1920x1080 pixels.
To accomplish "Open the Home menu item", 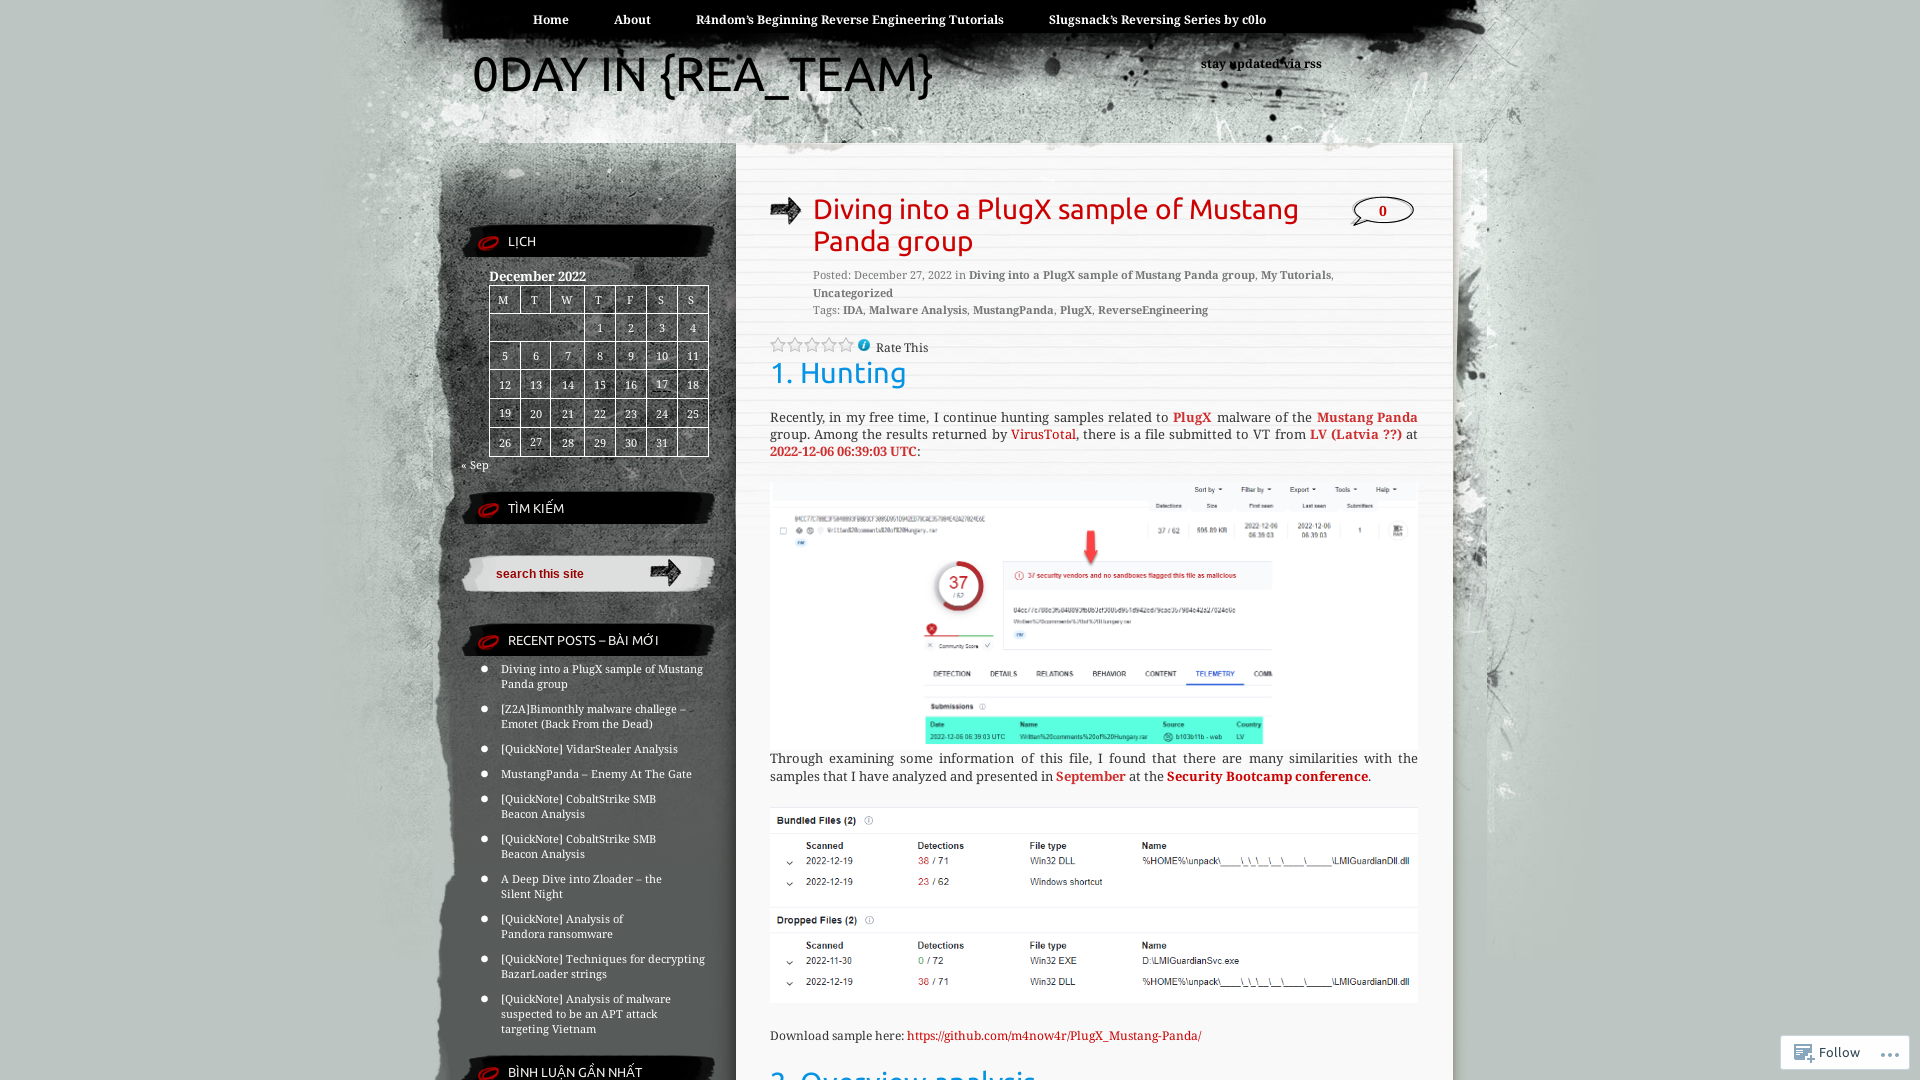I will click(x=550, y=20).
